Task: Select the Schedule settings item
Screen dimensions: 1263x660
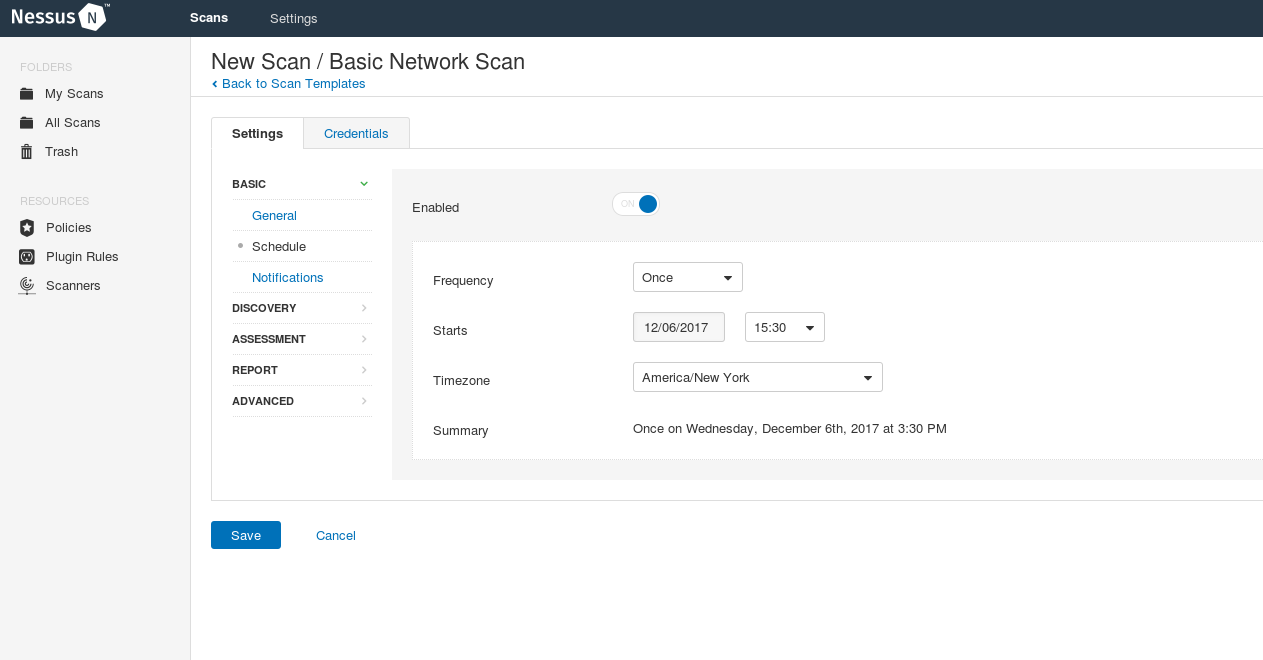Action: click(x=279, y=247)
